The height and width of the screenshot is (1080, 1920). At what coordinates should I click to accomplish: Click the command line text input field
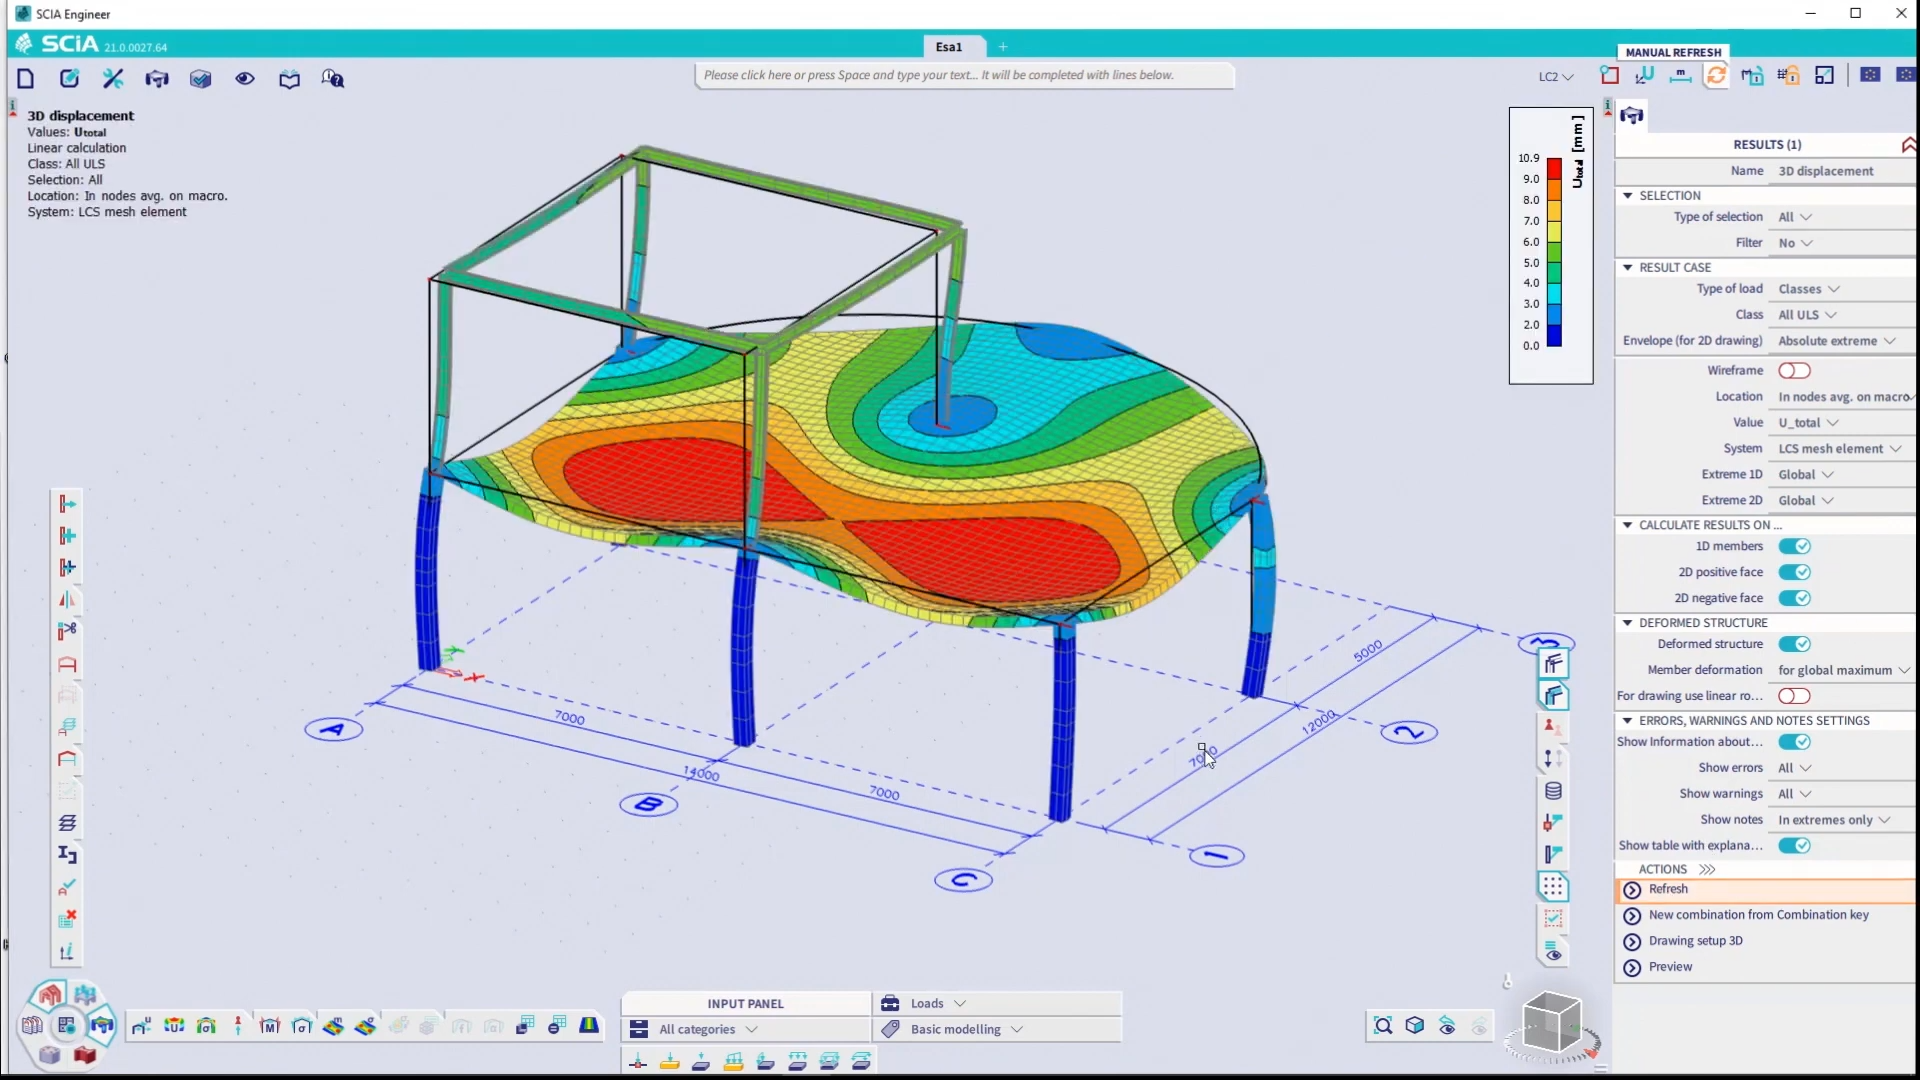pos(965,75)
